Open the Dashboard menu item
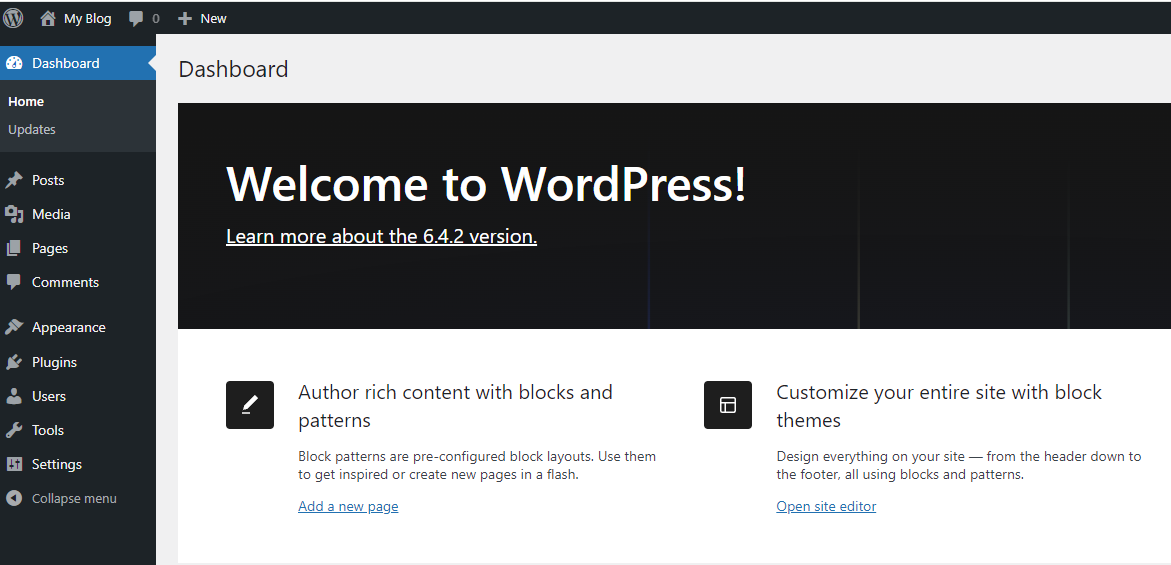1171x565 pixels. [x=65, y=63]
